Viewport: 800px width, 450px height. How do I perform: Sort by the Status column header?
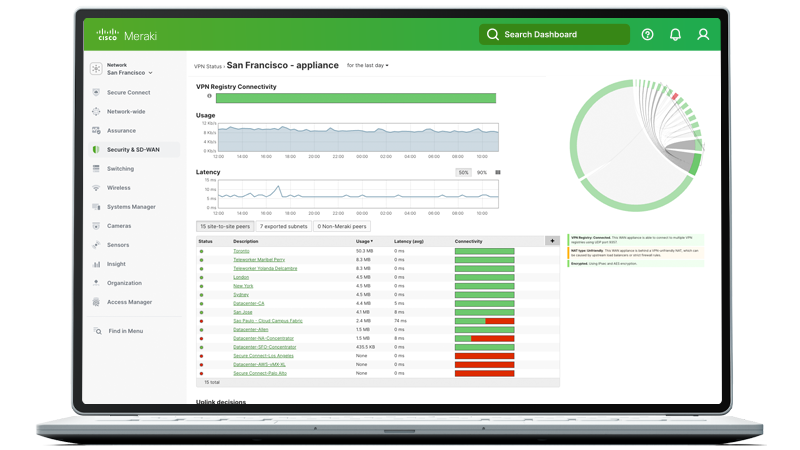point(206,241)
